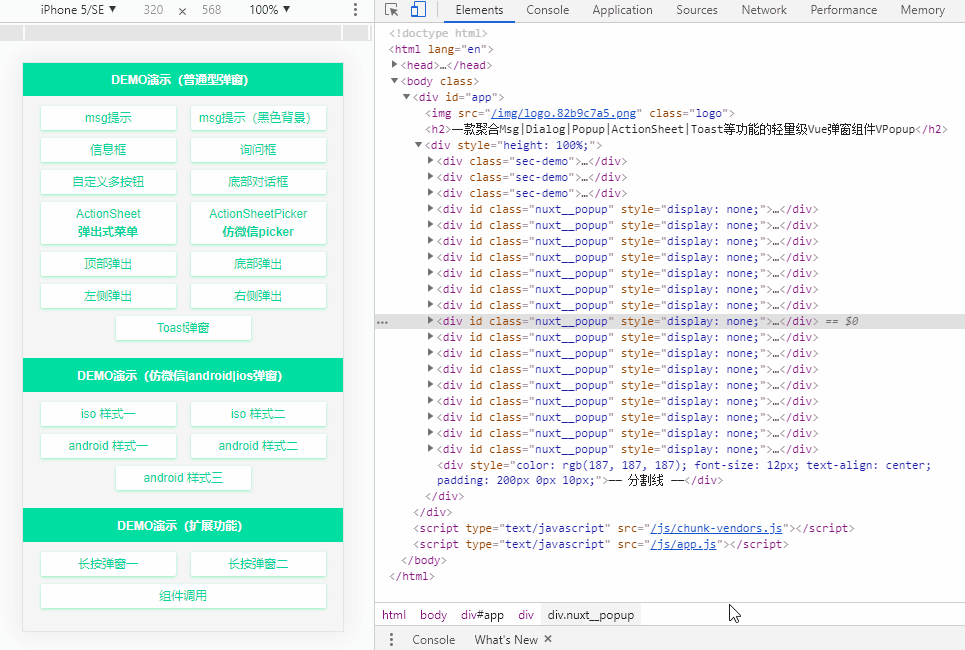Image resolution: width=965 pixels, height=650 pixels.
Task: Open the Console drawer three-dot menu
Action: coord(391,639)
